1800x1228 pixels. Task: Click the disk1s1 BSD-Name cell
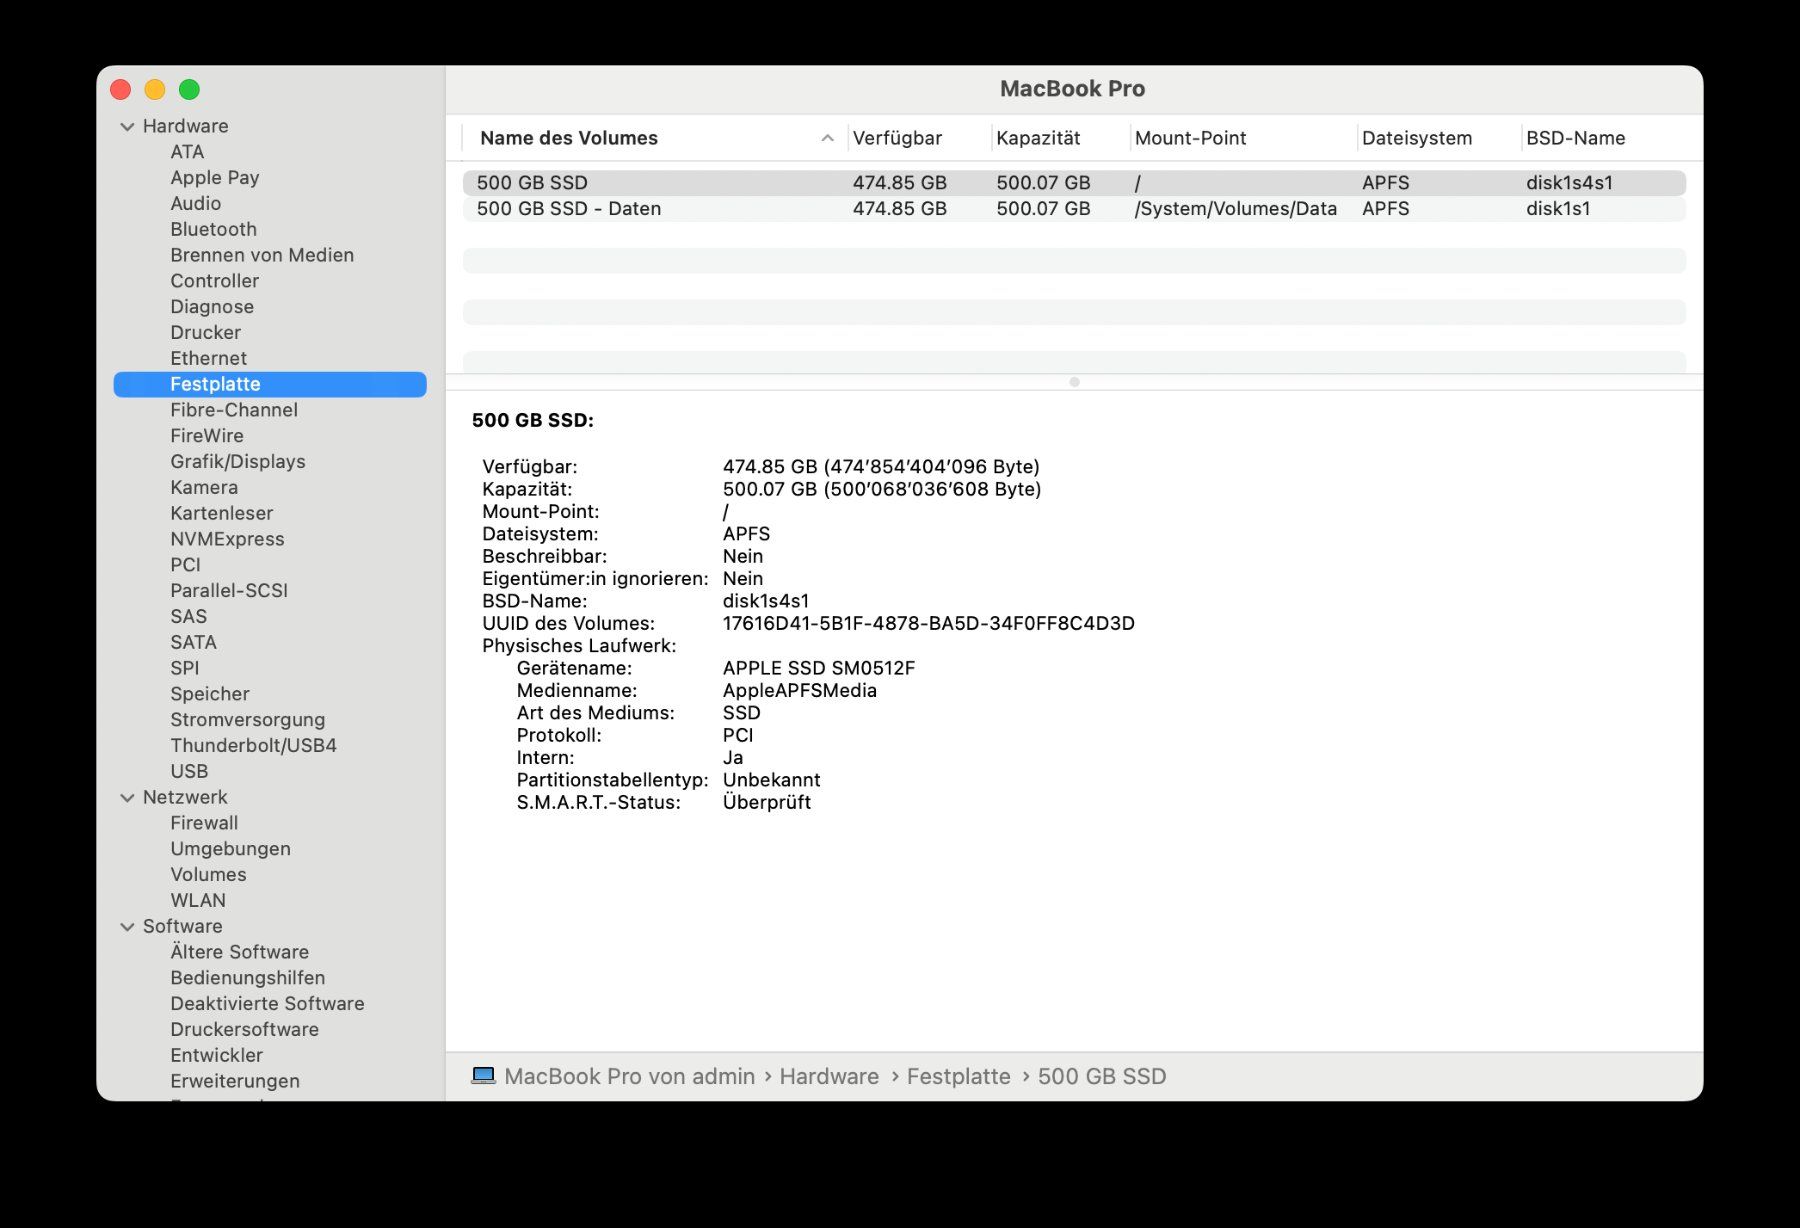tap(1558, 209)
